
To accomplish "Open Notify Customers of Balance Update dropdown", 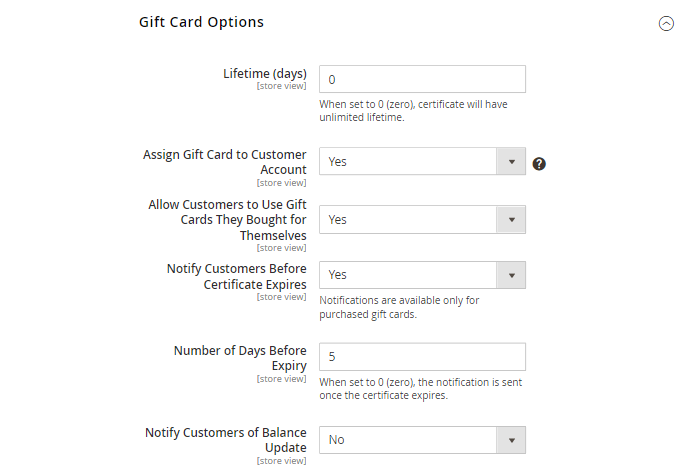I will coord(422,439).
